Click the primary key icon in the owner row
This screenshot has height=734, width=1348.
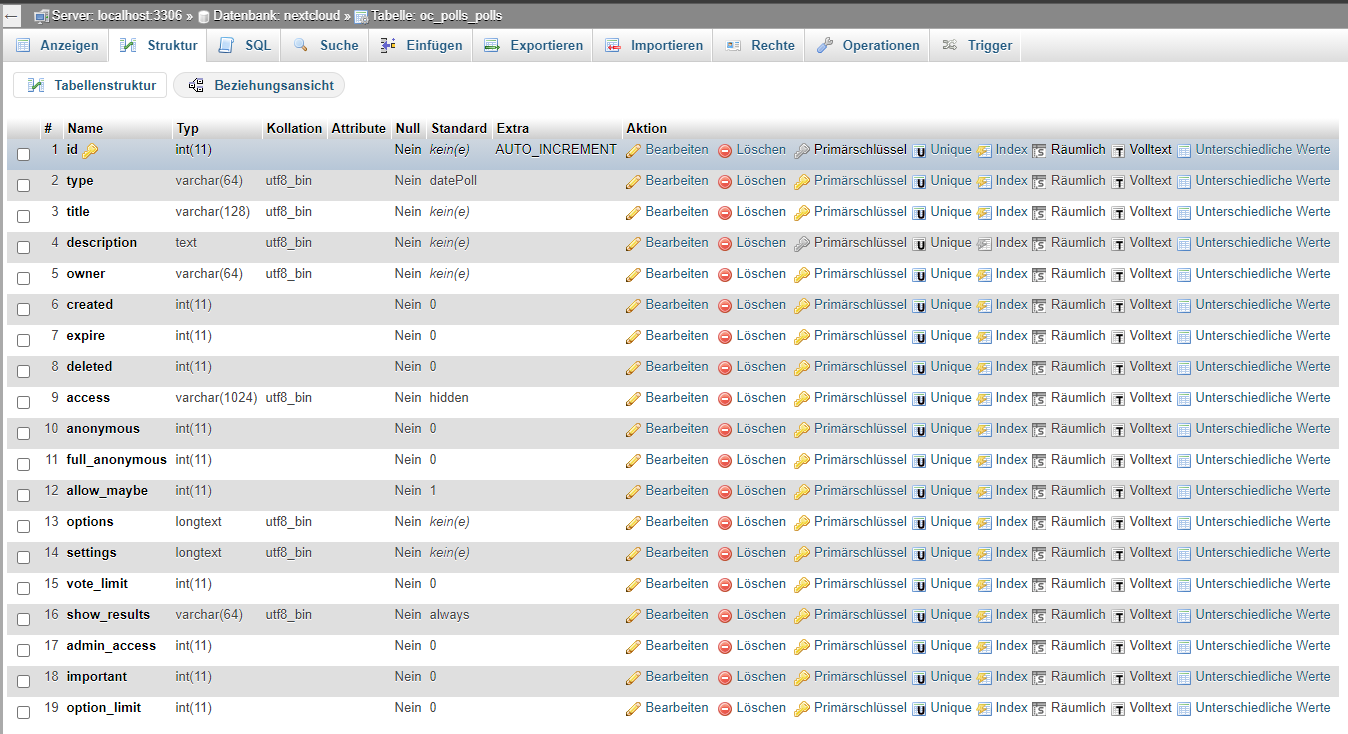[x=802, y=275]
